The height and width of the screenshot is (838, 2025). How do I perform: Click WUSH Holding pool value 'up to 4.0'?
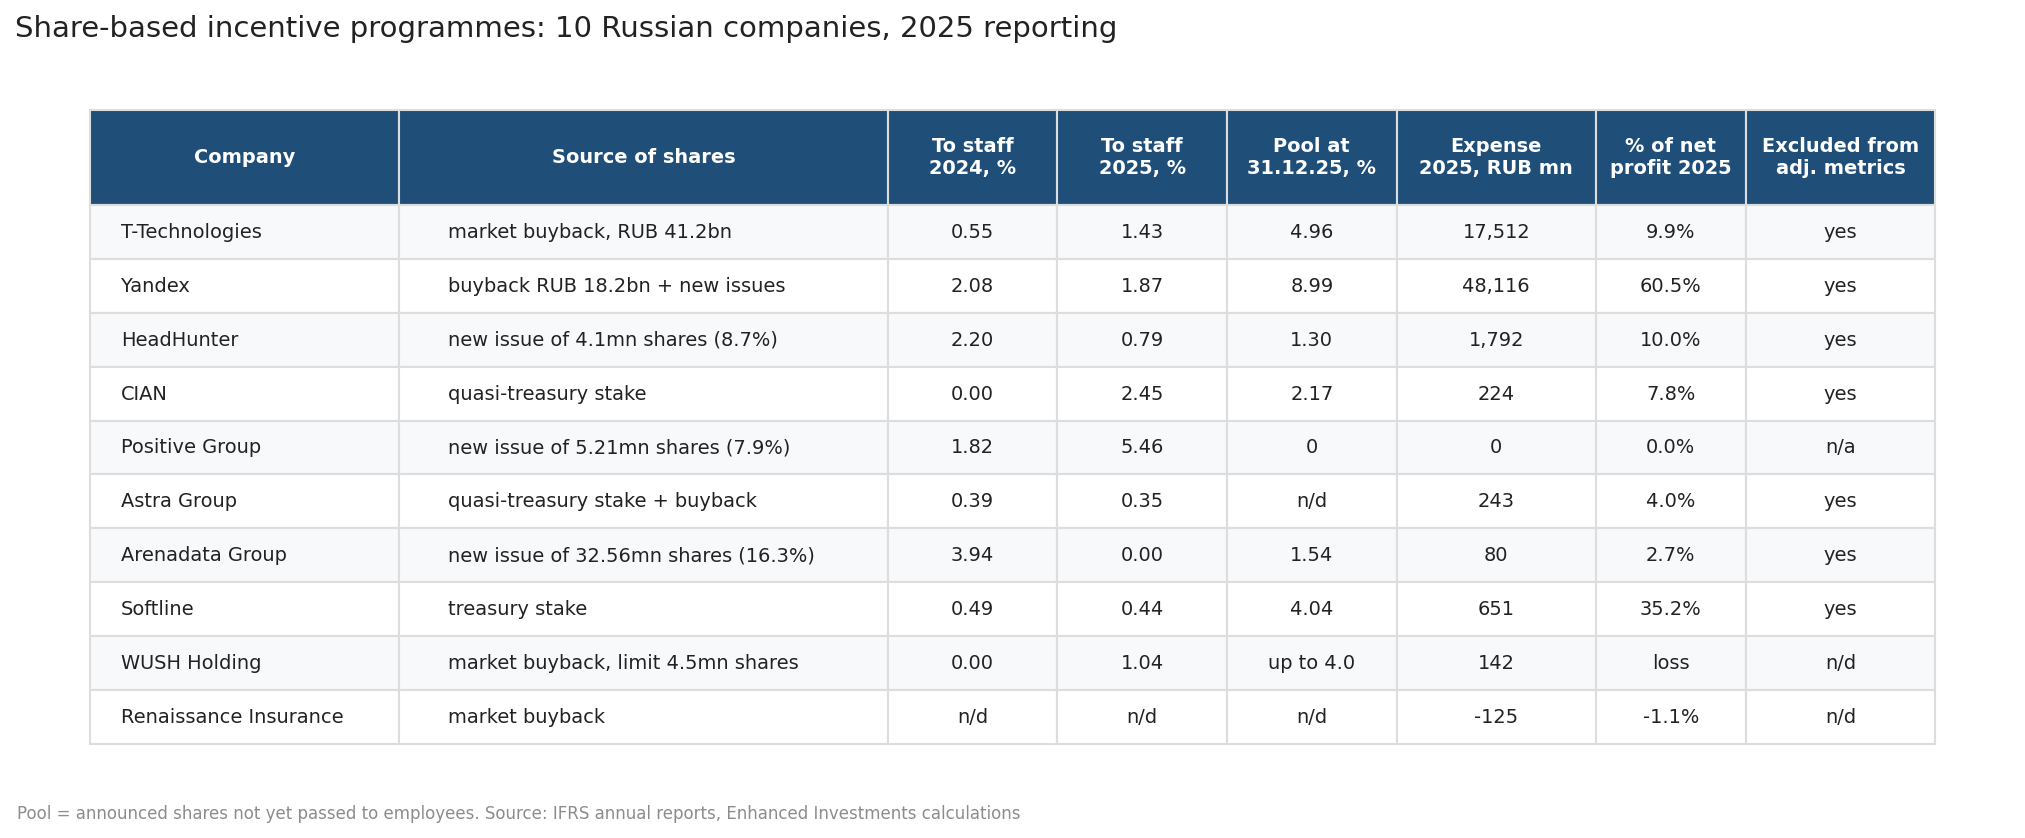(1311, 663)
